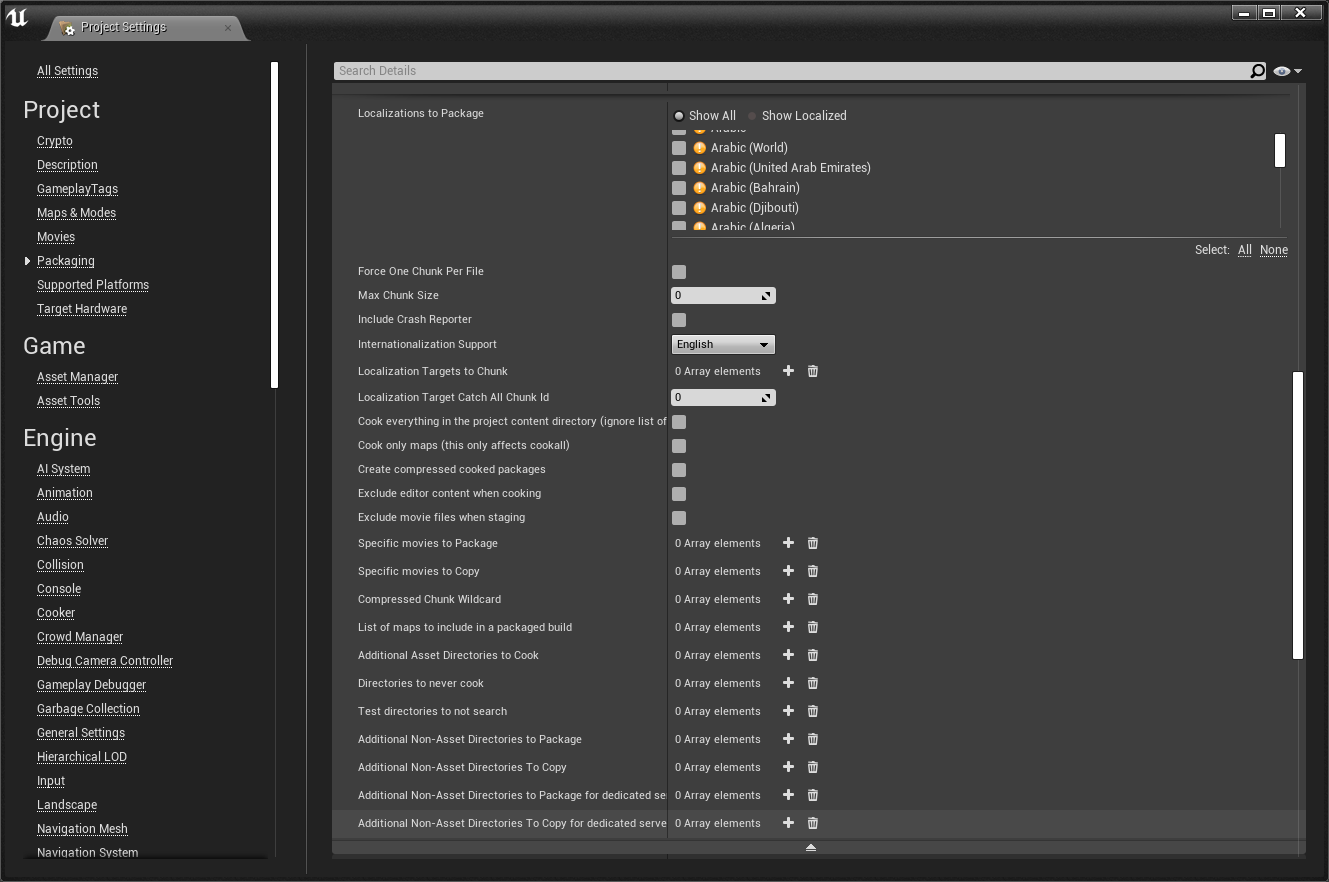
Task: Clear Additional Asset Directories to Cook
Action: tap(813, 655)
